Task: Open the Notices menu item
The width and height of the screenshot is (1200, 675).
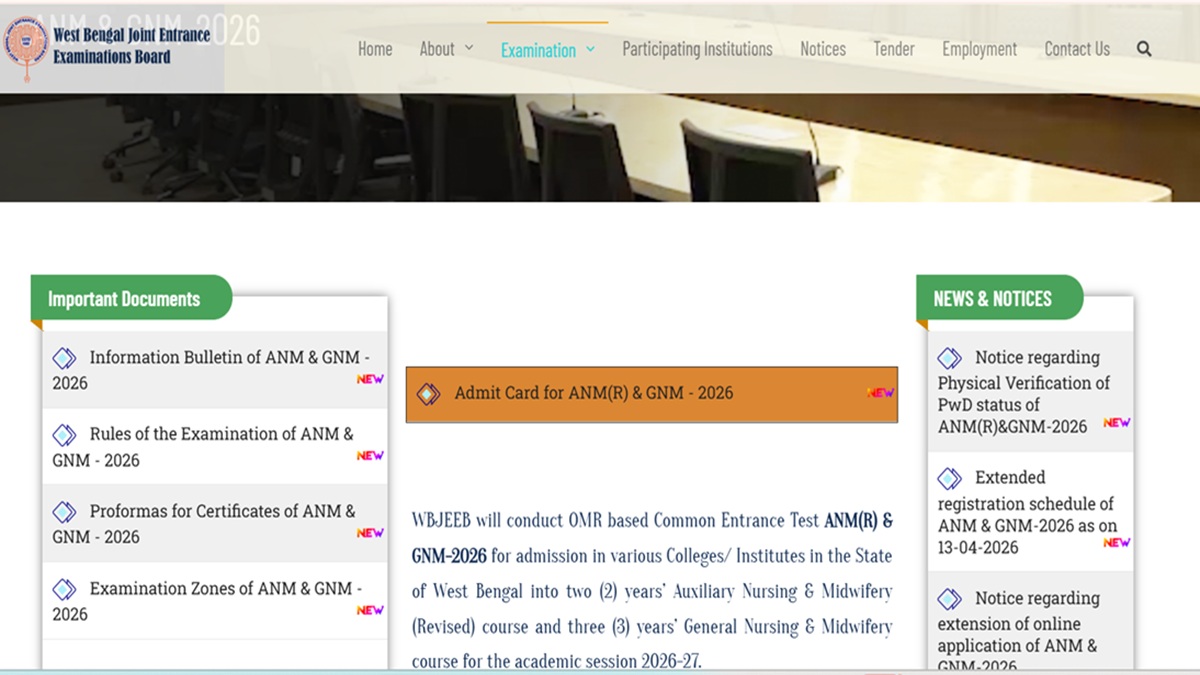Action: (x=823, y=49)
